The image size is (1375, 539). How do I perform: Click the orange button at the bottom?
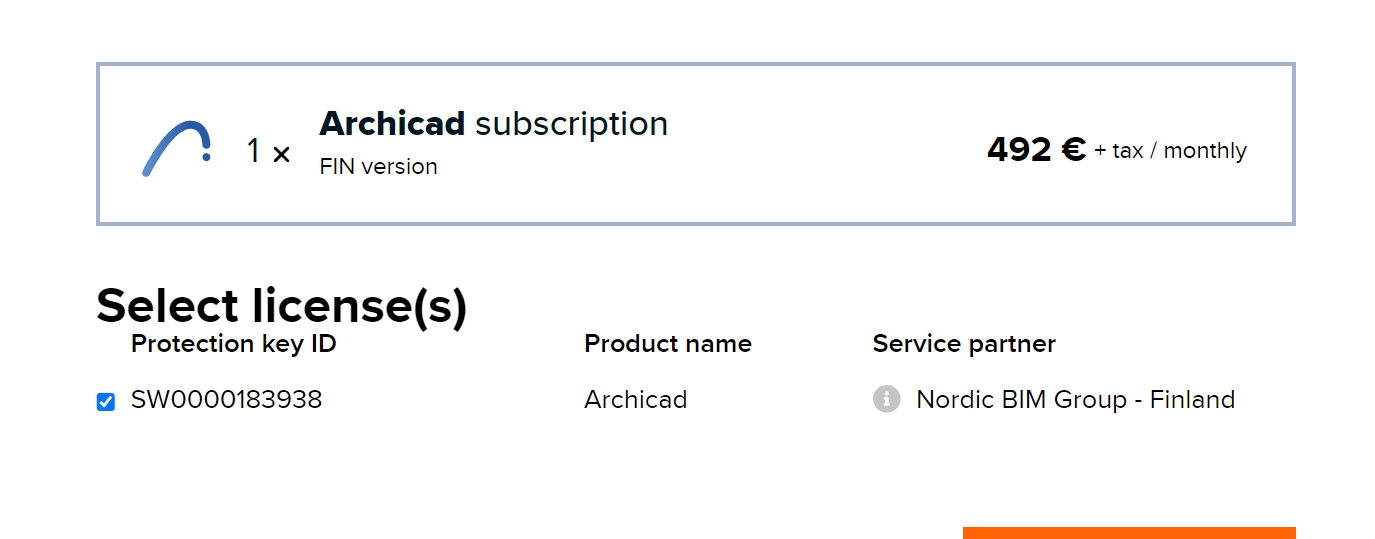tap(1128, 532)
